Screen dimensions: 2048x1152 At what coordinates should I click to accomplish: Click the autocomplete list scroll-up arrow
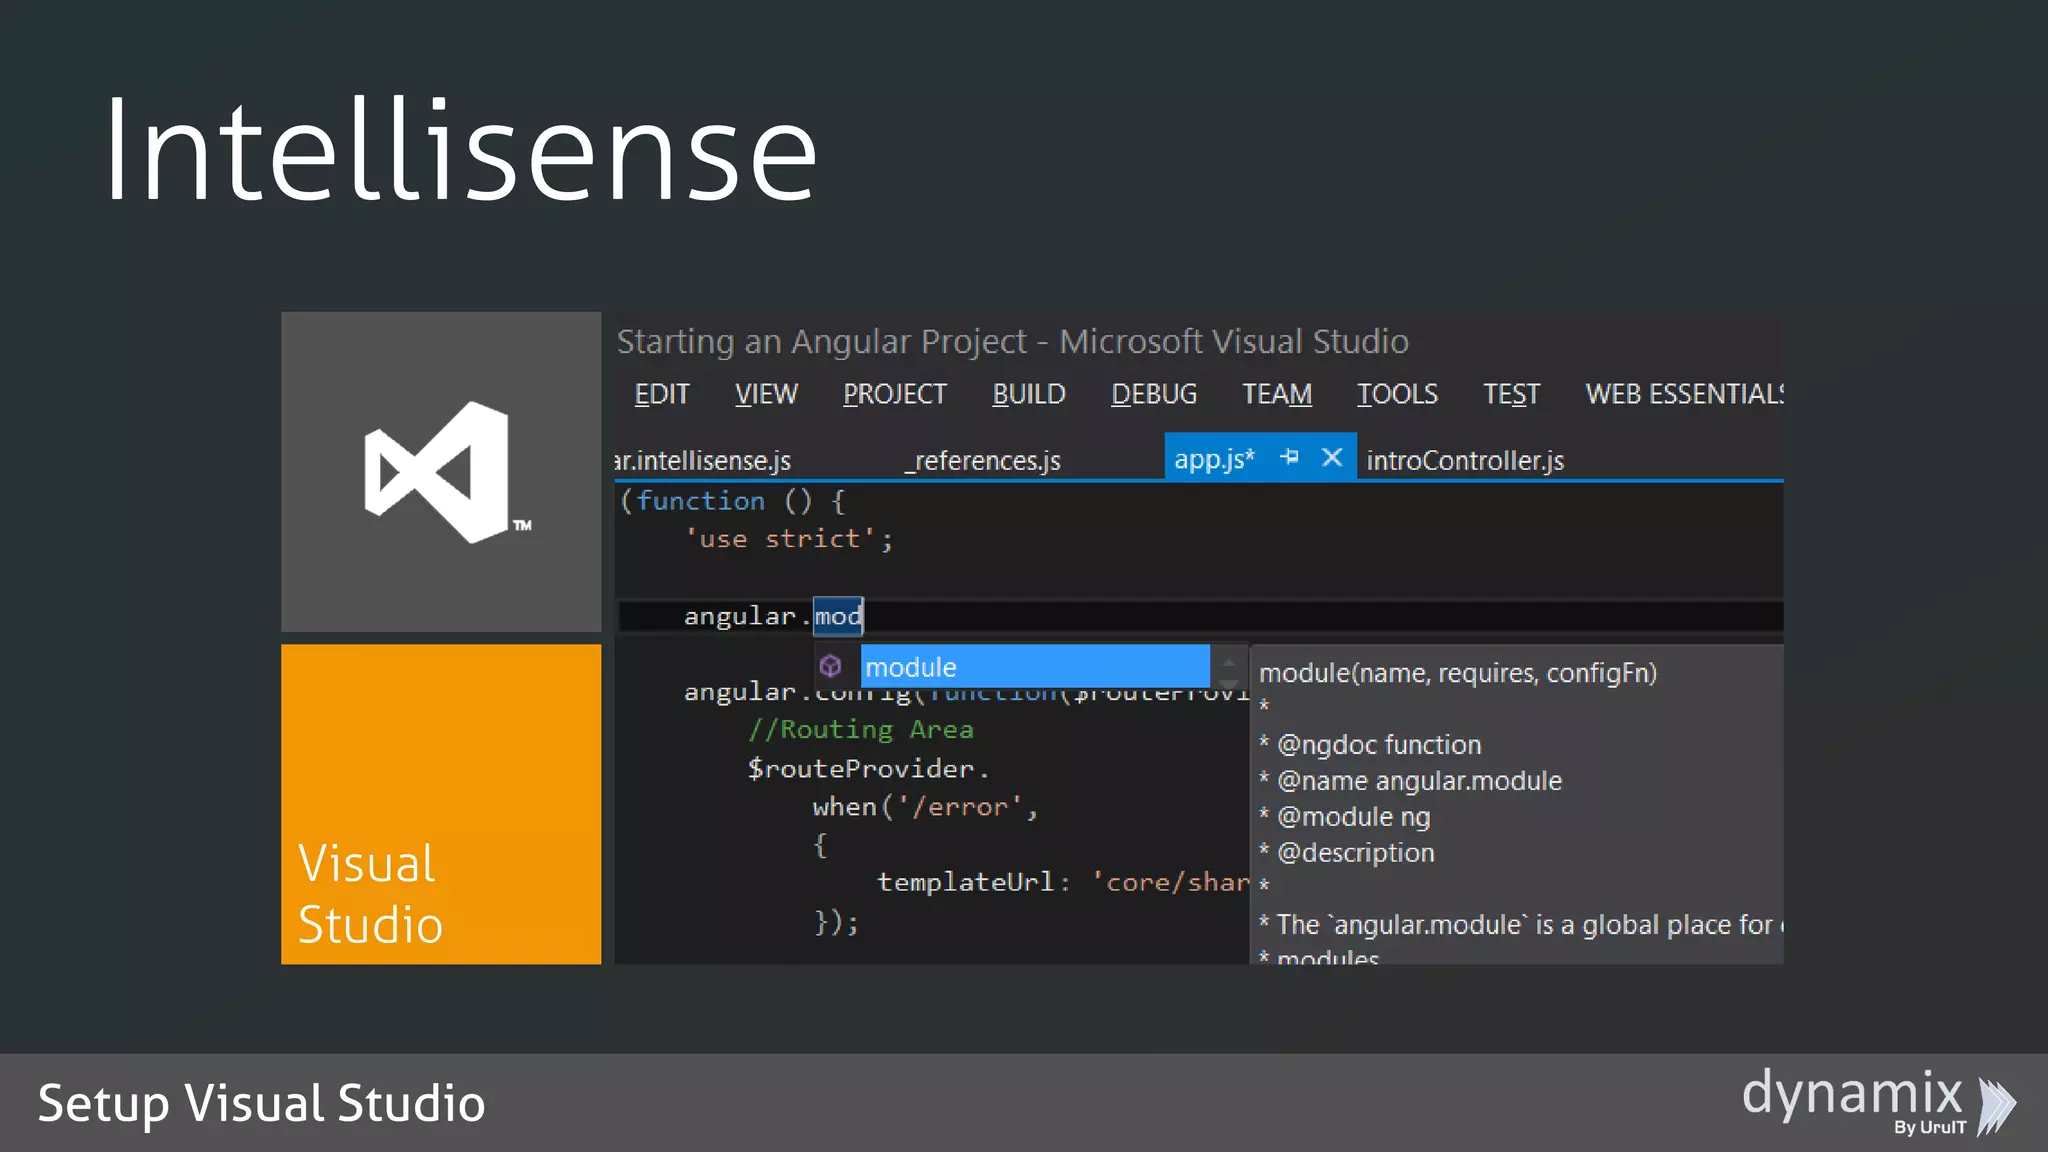1229,661
